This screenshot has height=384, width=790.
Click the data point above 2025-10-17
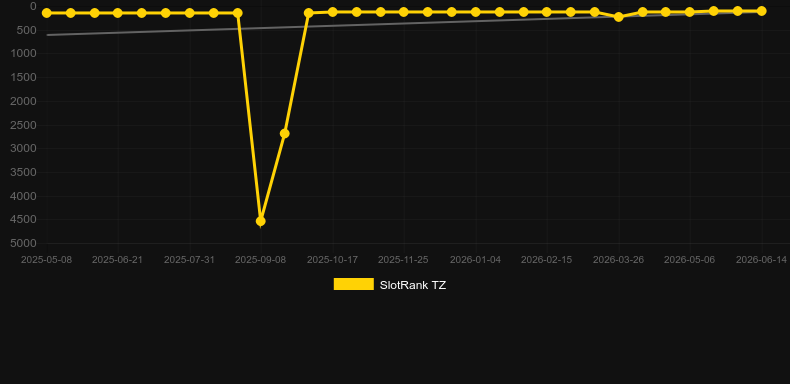pos(333,12)
